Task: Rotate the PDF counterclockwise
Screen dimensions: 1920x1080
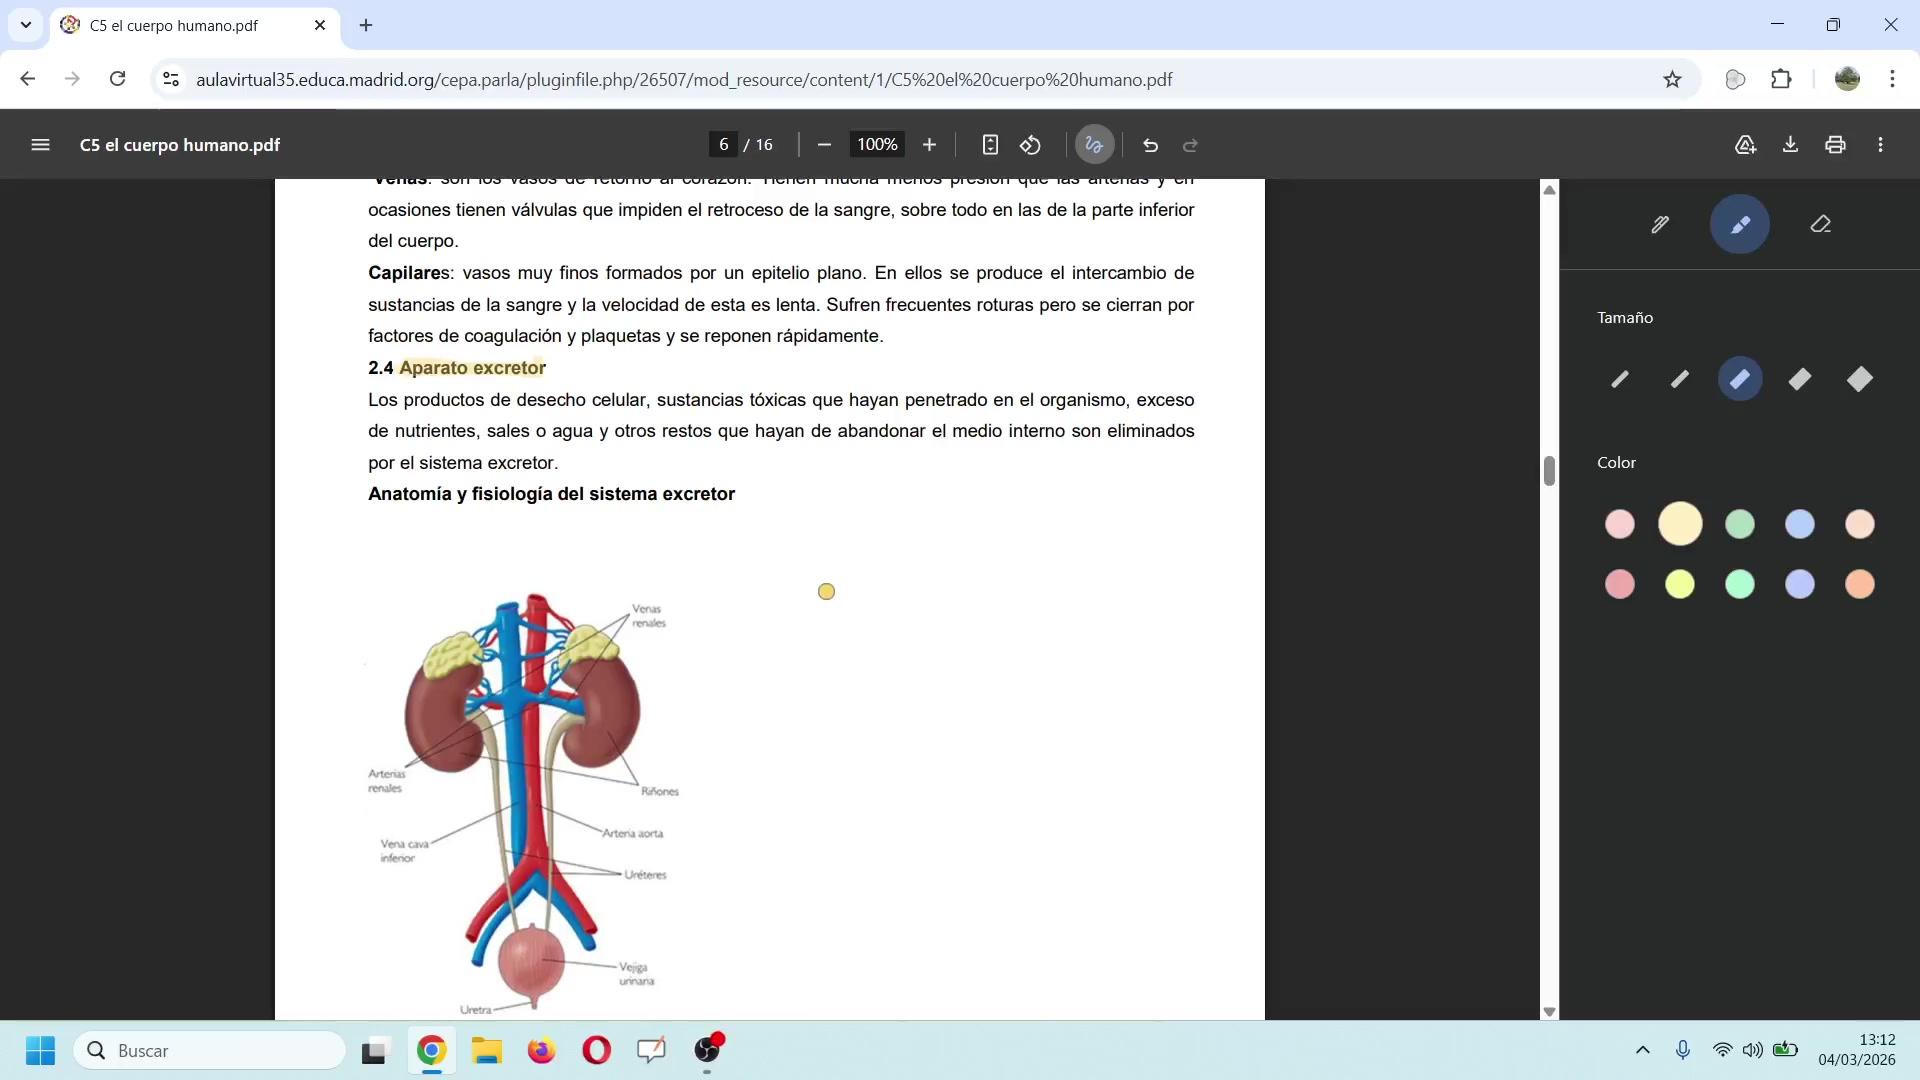Action: click(1030, 145)
